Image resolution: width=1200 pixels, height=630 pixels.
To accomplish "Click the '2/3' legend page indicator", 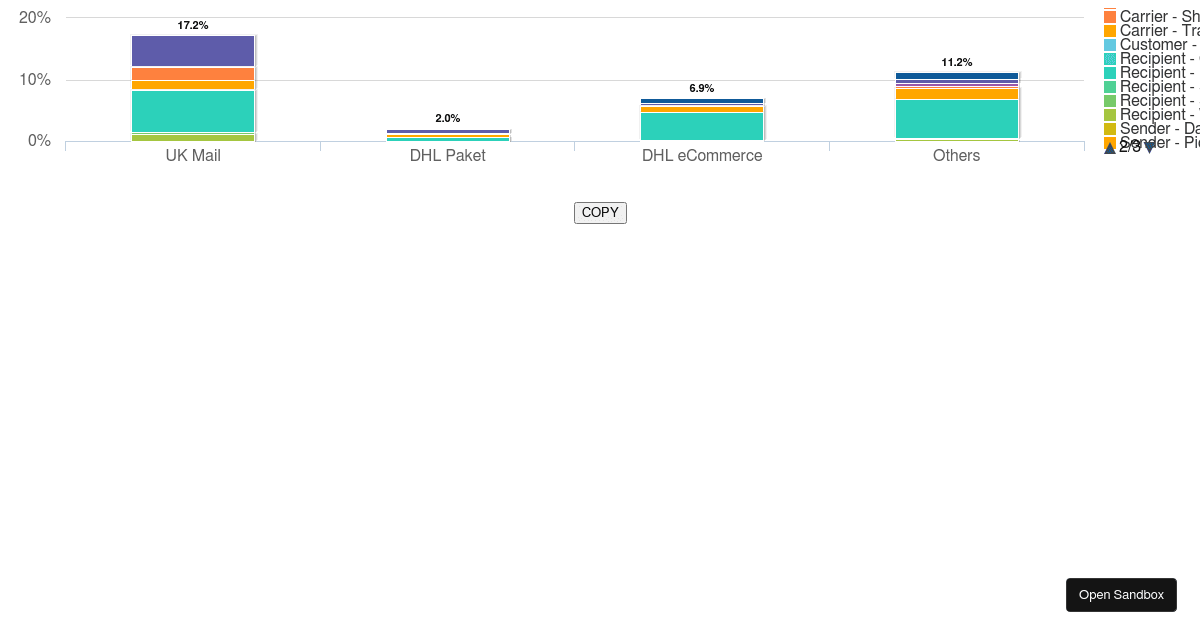I will click(1127, 146).
